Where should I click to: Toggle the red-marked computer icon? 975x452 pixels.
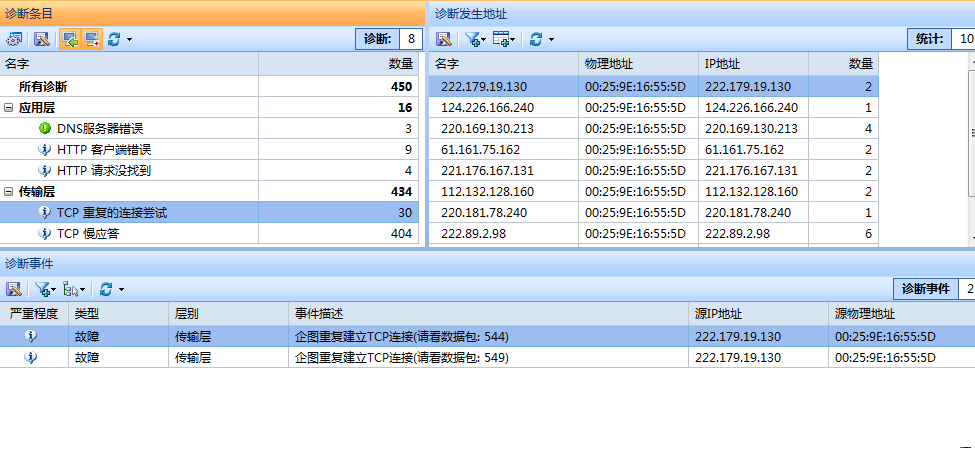(x=92, y=39)
